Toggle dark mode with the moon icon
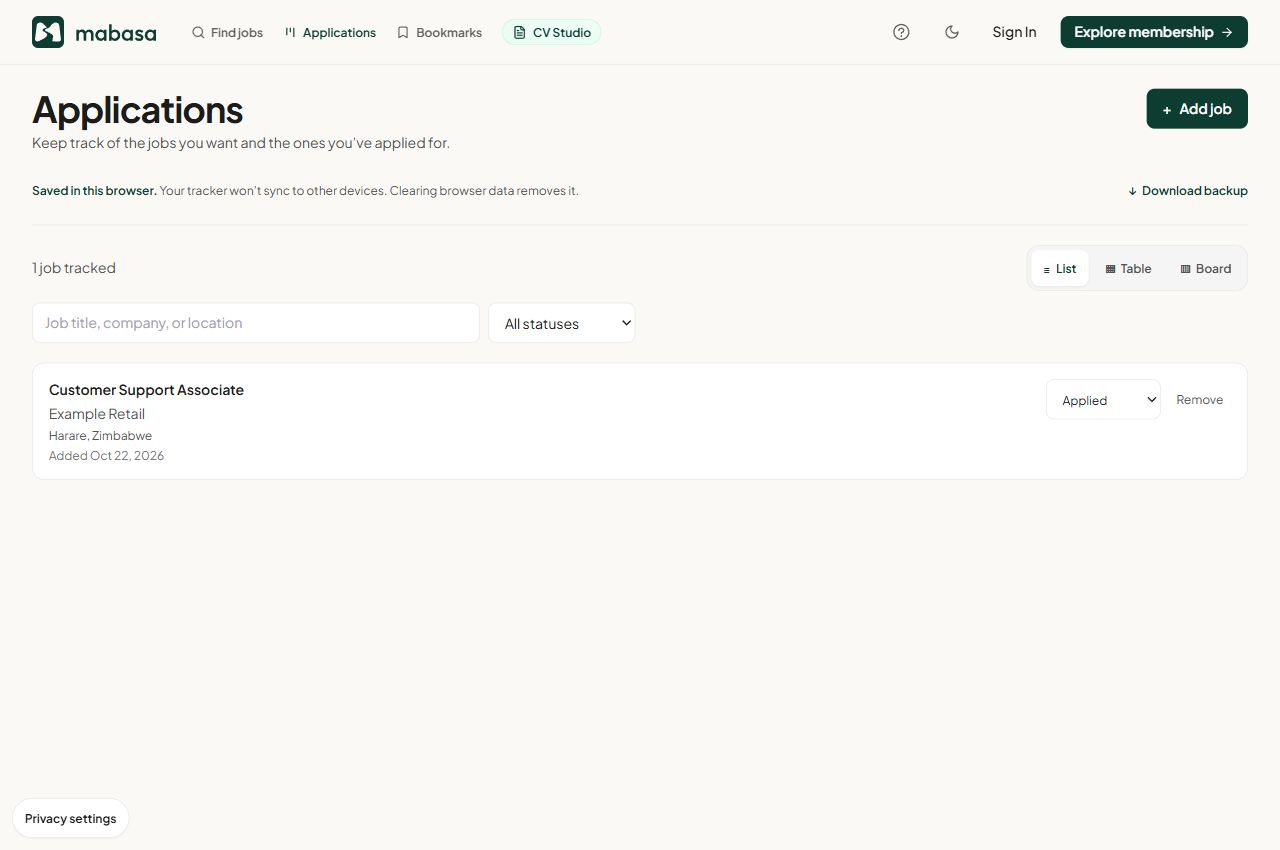The height and width of the screenshot is (850, 1280). (952, 32)
